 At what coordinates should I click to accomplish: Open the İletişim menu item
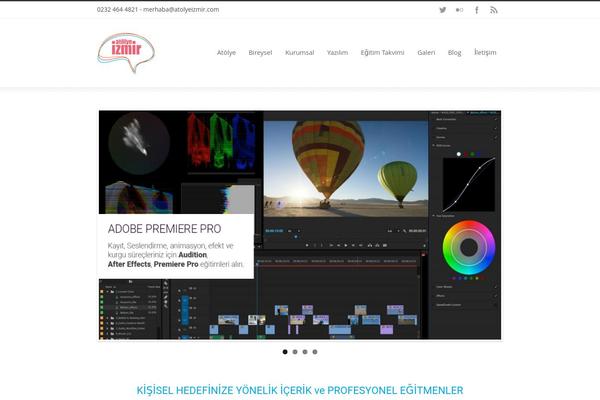(x=485, y=52)
